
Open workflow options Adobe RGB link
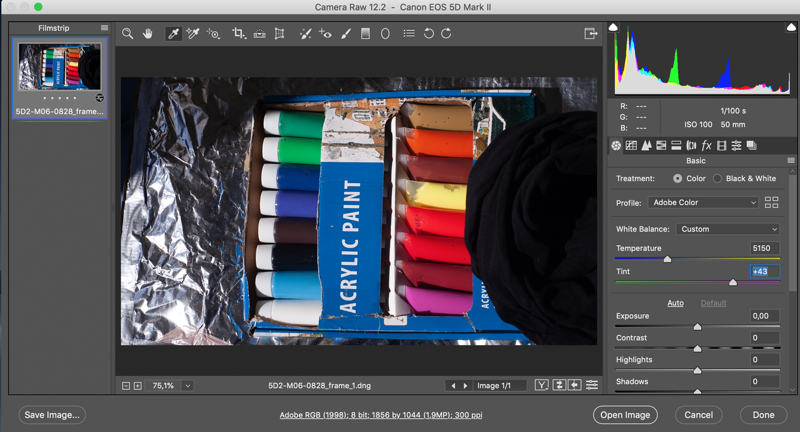tap(381, 415)
